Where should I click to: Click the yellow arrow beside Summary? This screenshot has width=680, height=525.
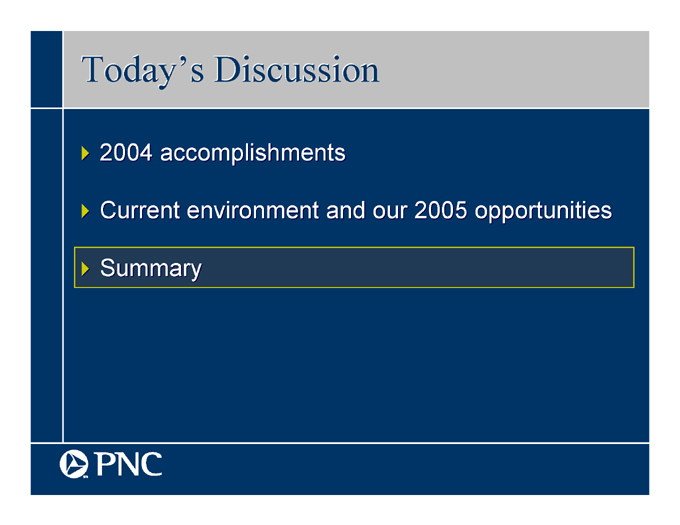85,269
